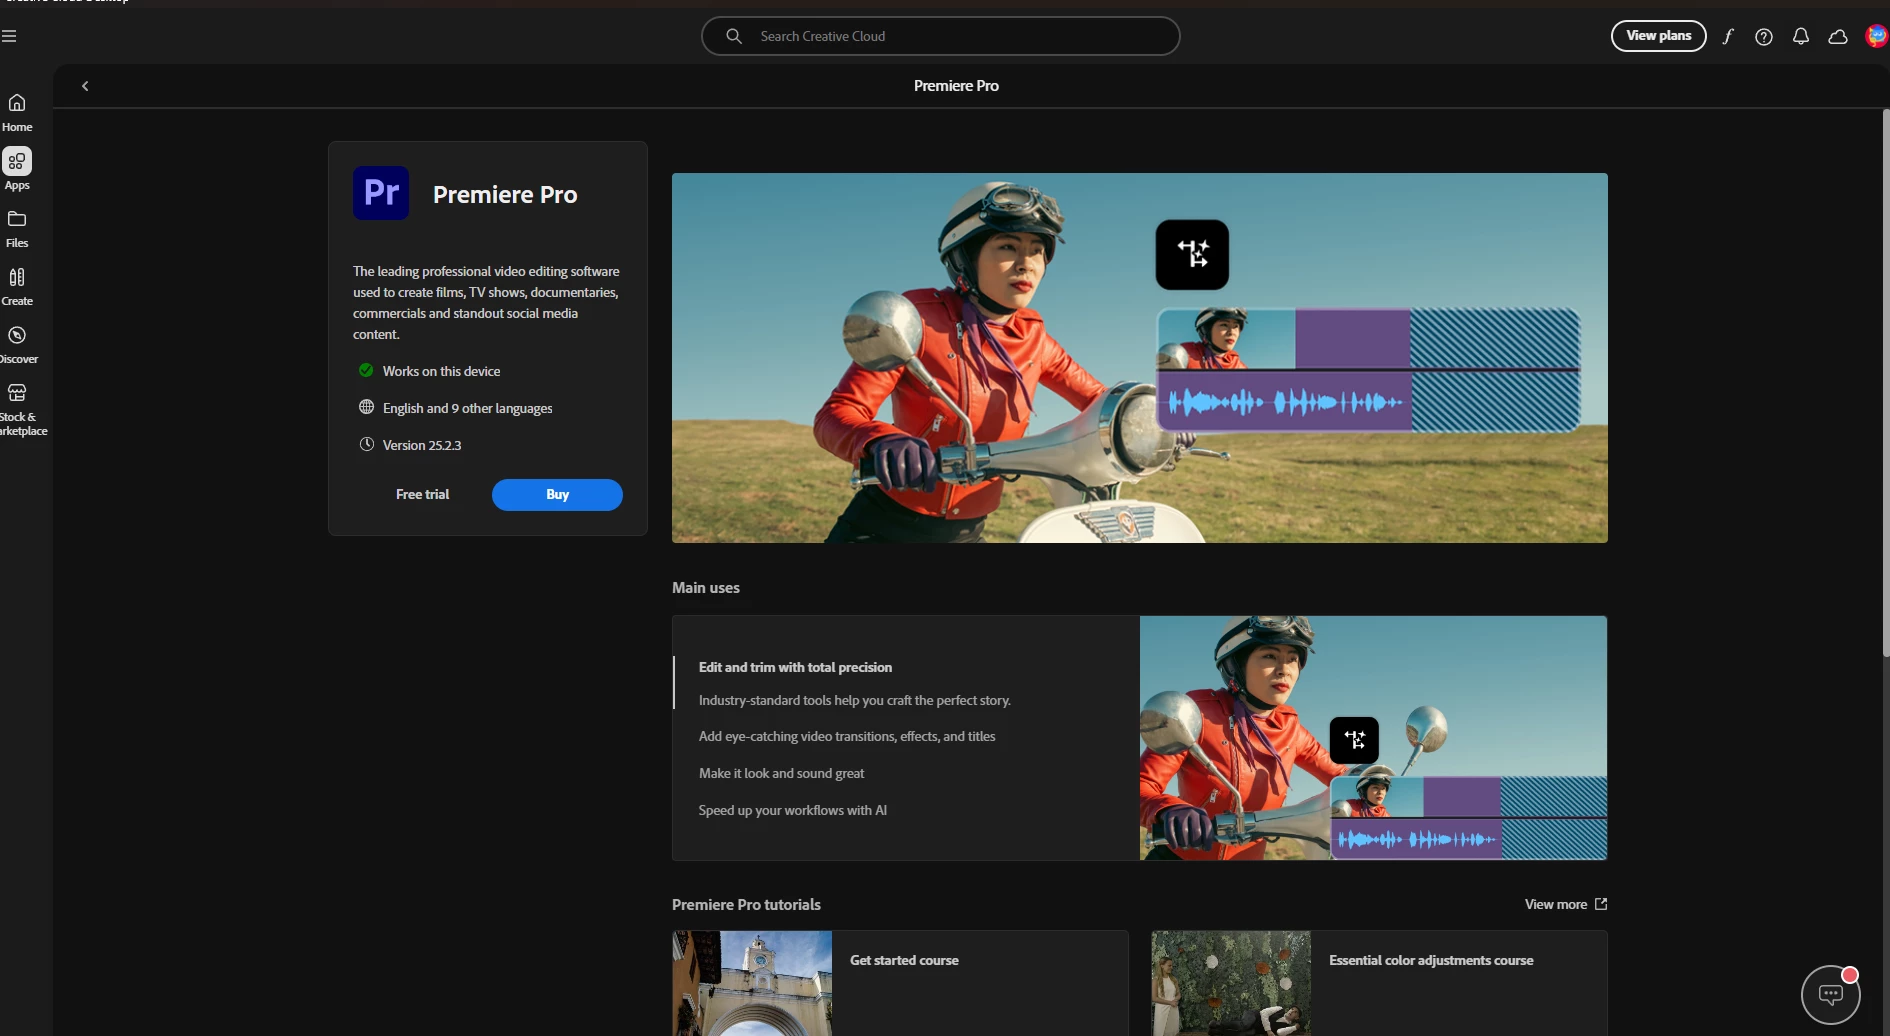Start the Free trial

click(x=422, y=494)
